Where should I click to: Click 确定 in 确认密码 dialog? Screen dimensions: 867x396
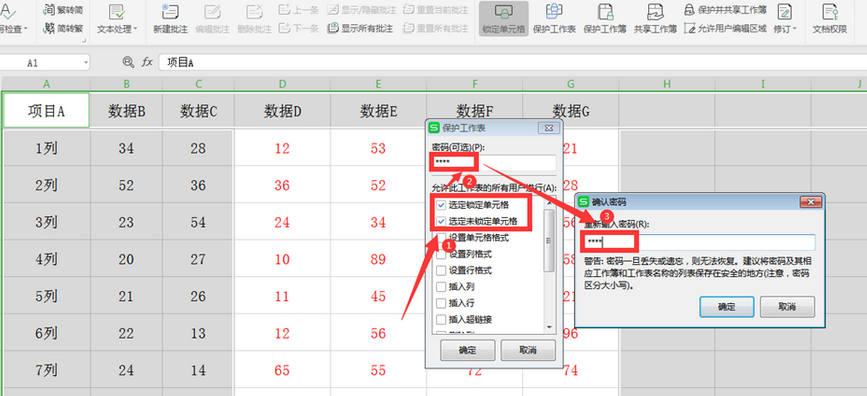(x=727, y=306)
